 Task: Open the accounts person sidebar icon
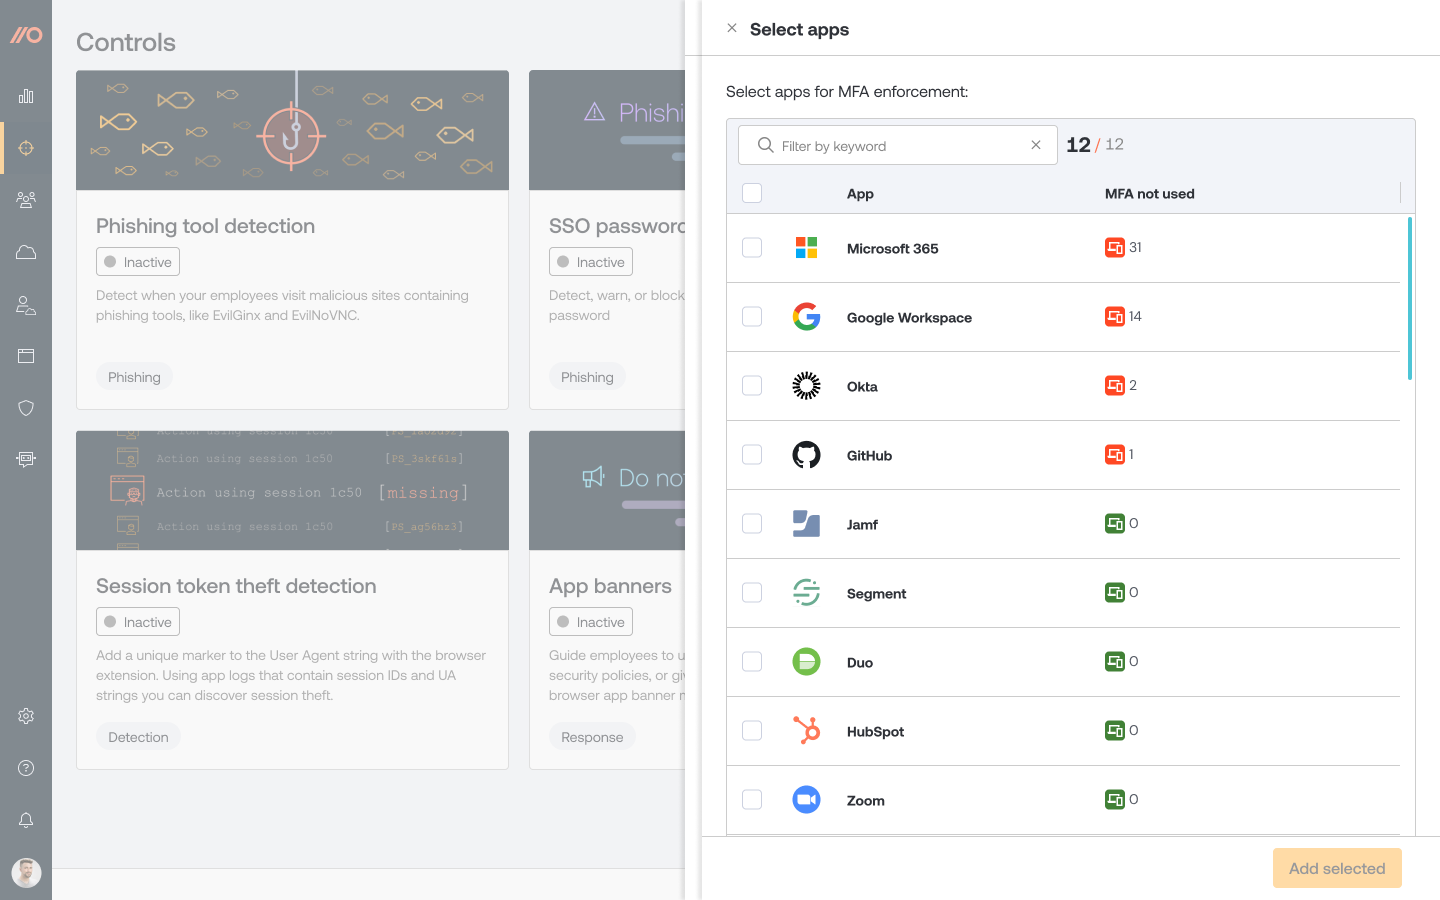[26, 305]
